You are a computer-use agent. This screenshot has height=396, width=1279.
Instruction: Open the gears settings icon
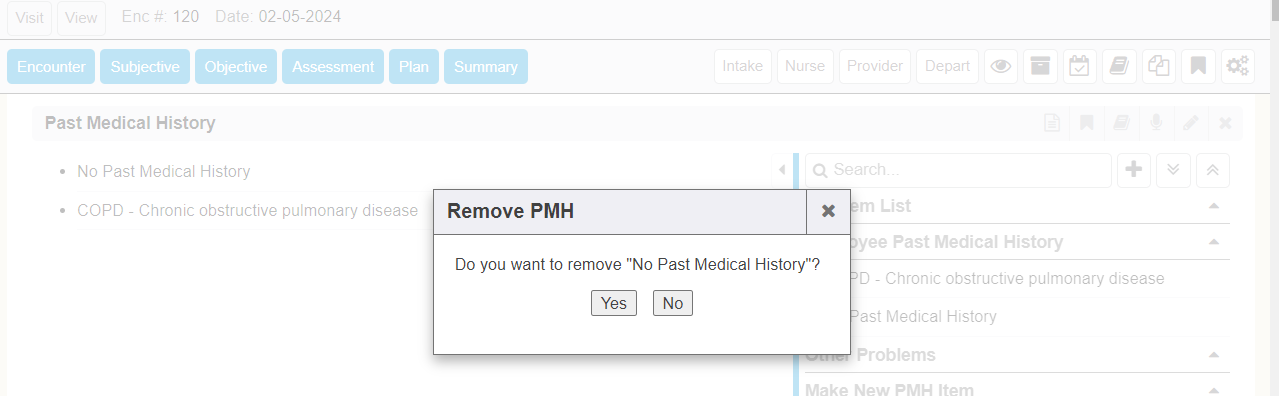(1238, 67)
